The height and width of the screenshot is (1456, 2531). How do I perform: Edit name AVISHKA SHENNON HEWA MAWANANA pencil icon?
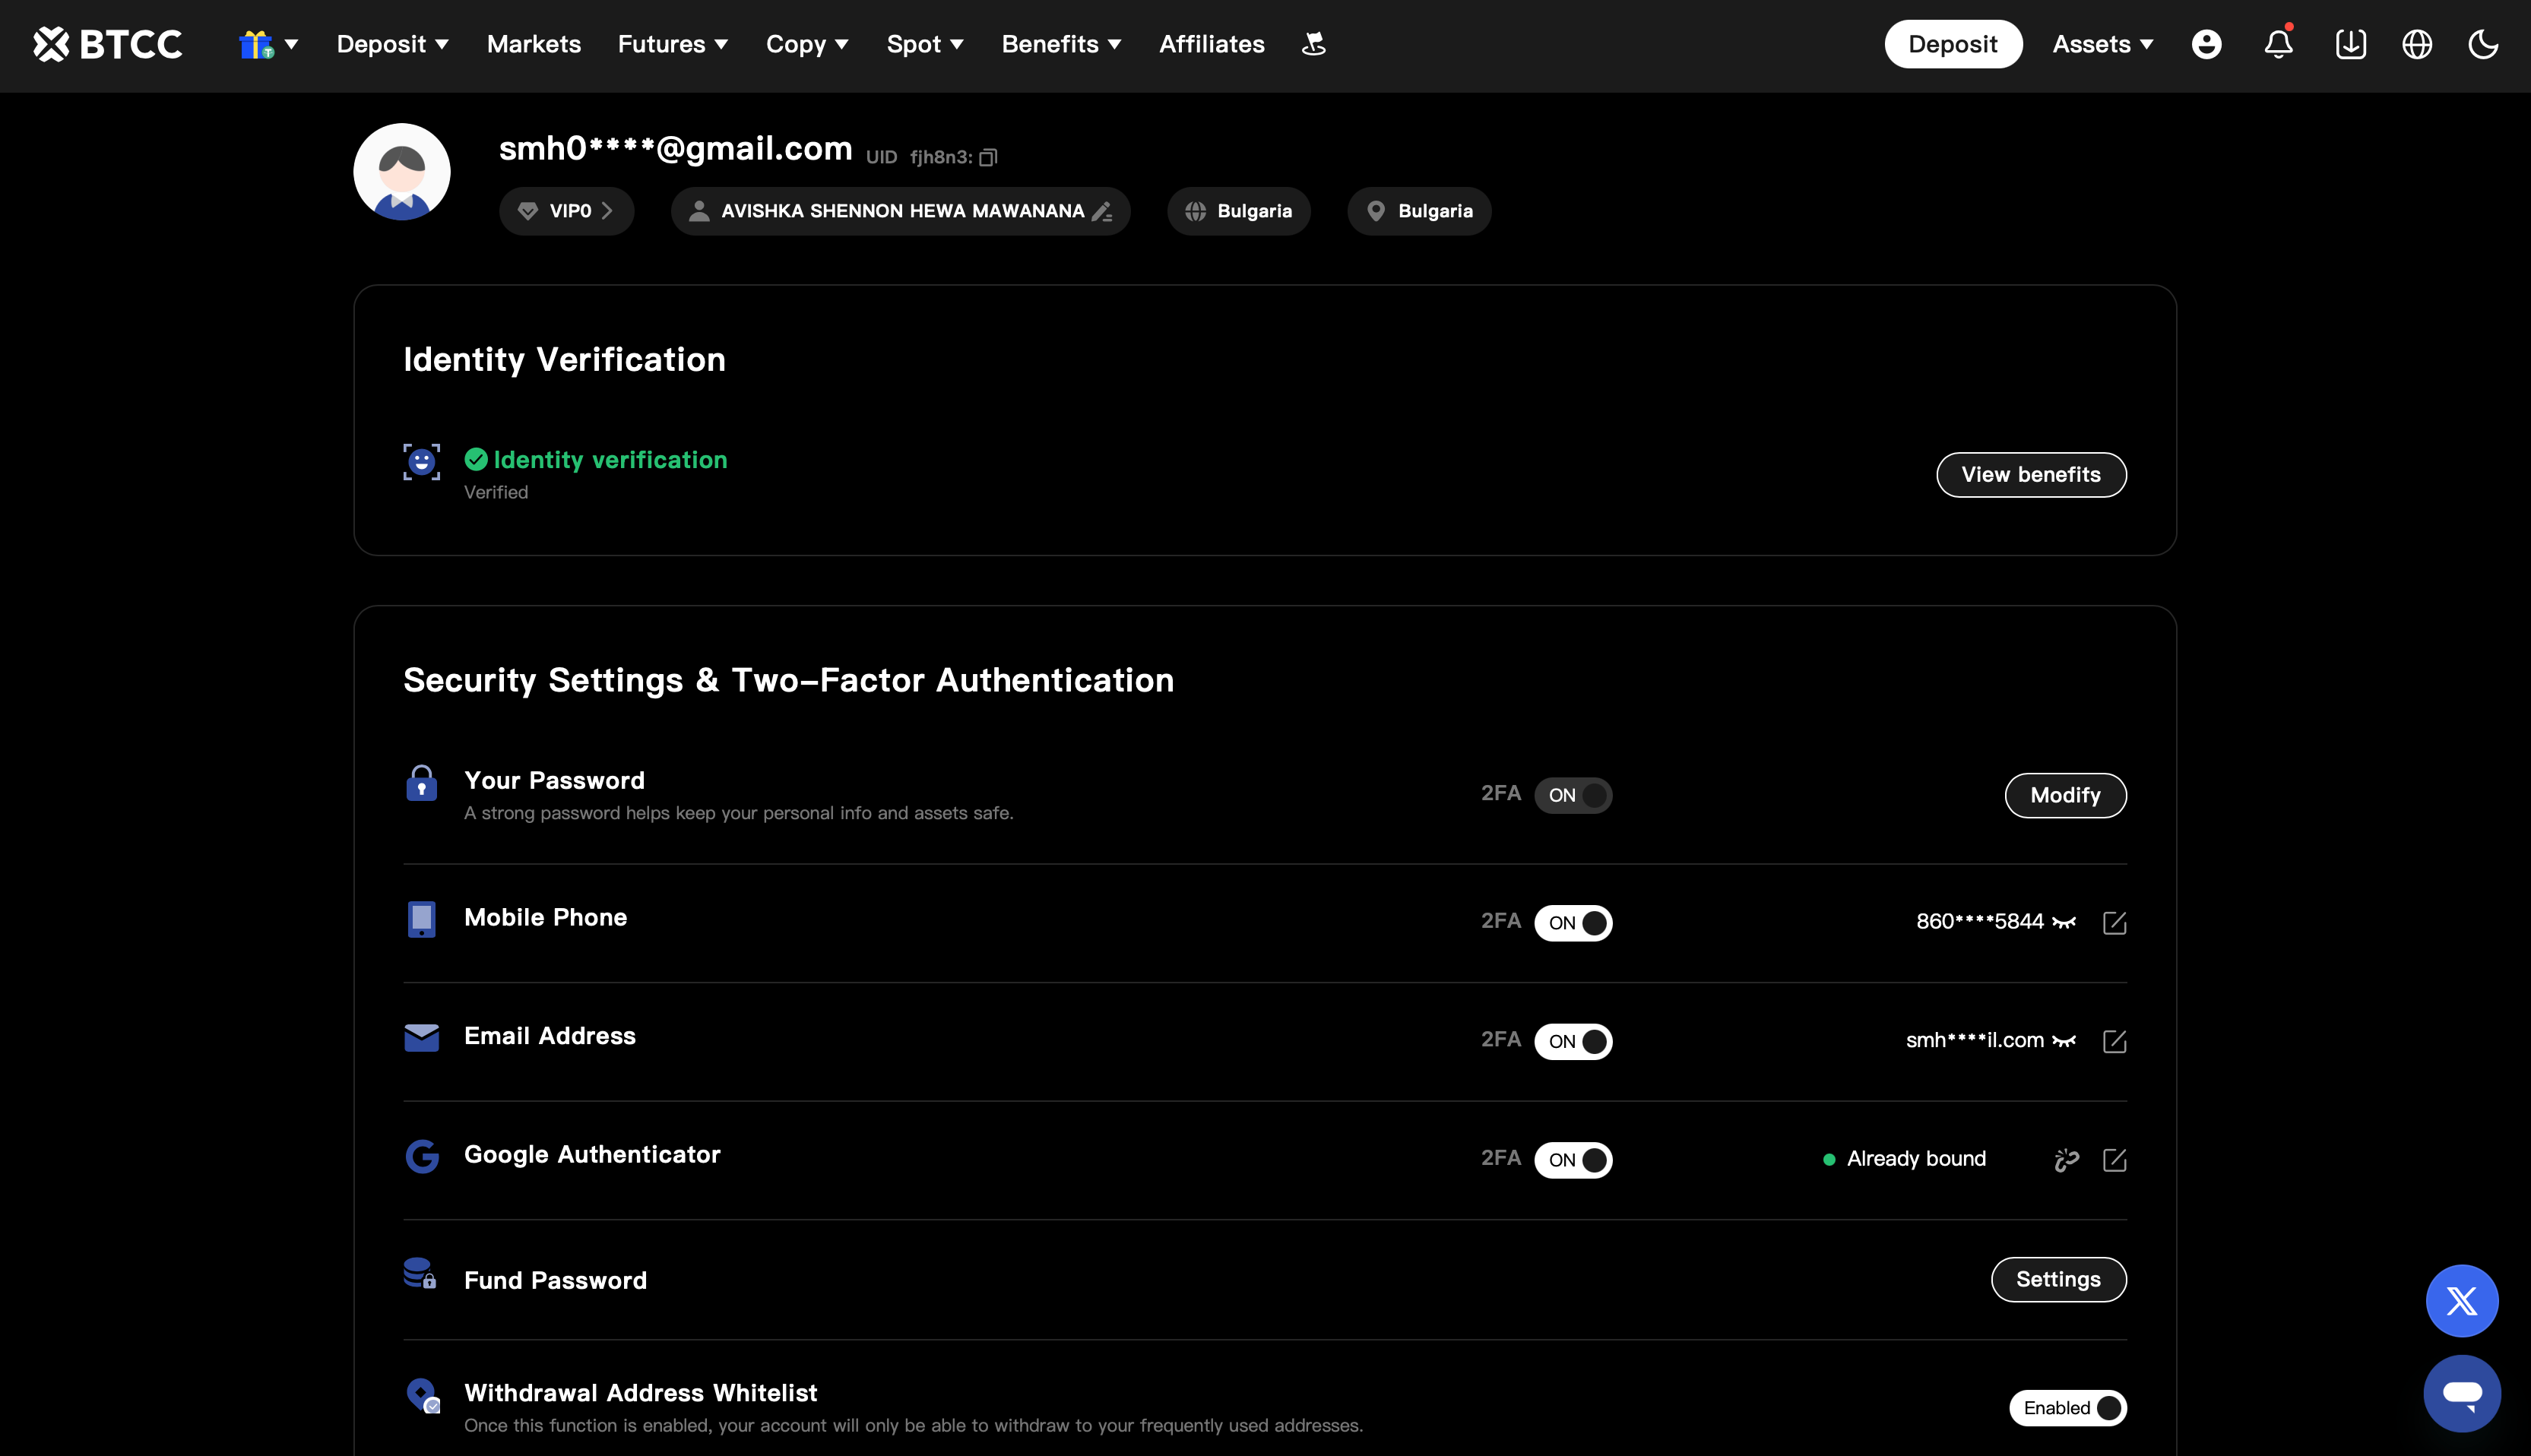click(1102, 211)
